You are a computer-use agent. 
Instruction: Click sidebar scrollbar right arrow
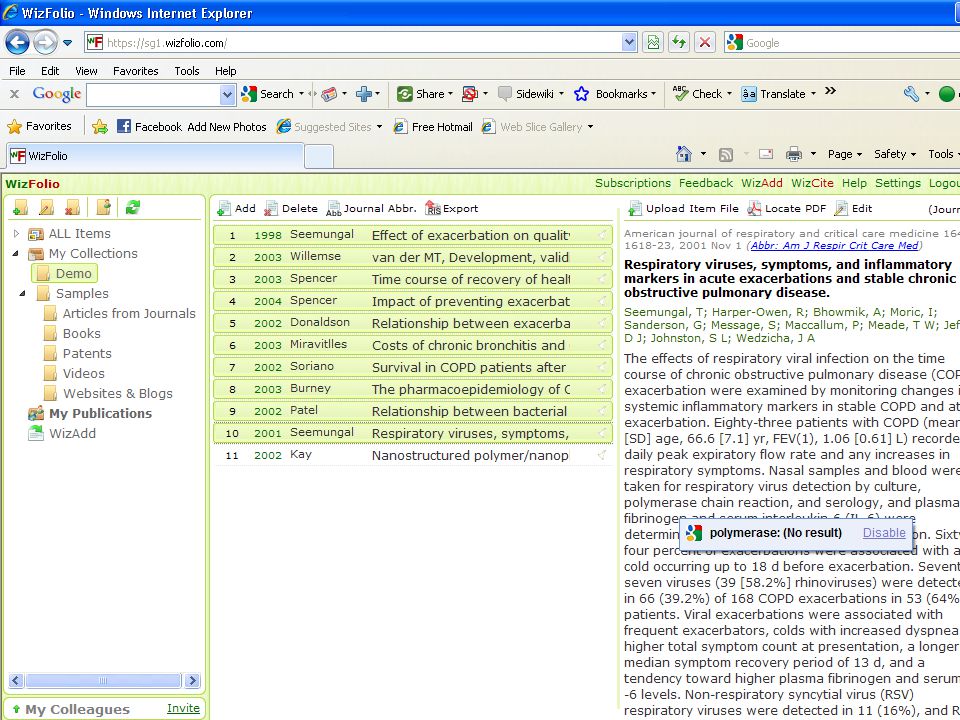pyautogui.click(x=192, y=680)
